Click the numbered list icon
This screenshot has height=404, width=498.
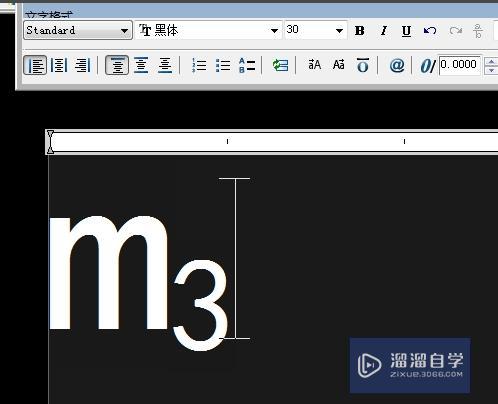(199, 65)
